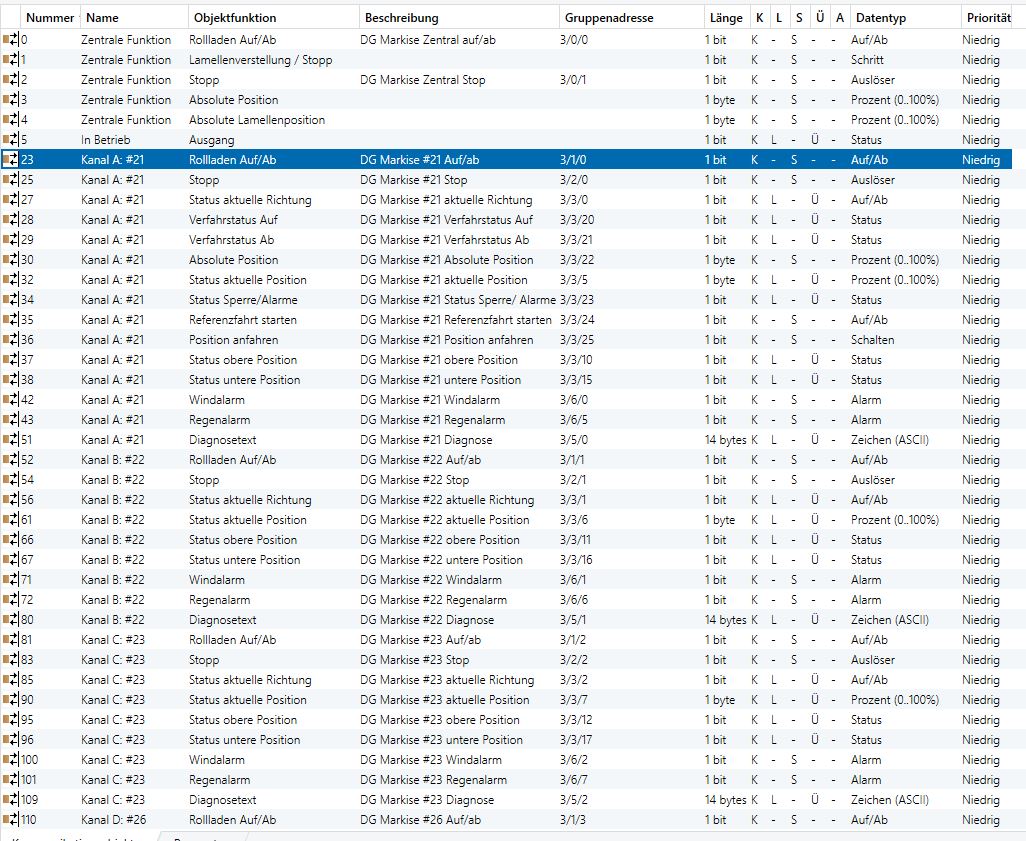Click the icon beside object number 23
The width and height of the screenshot is (1026, 841).
pos(11,160)
